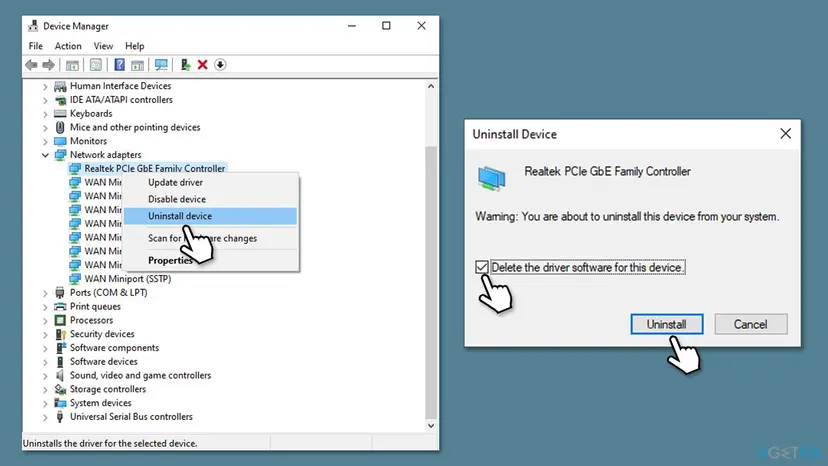Close the Uninstall Device dialog
Image resolution: width=828 pixels, height=466 pixels.
tap(785, 134)
